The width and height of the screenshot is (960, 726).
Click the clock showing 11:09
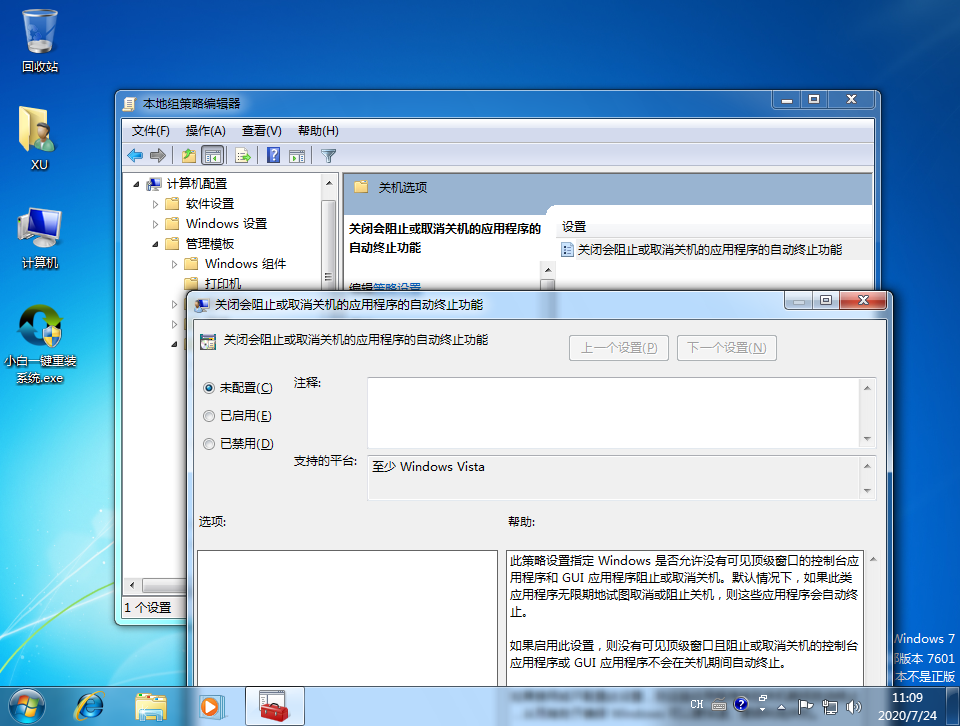tap(907, 698)
